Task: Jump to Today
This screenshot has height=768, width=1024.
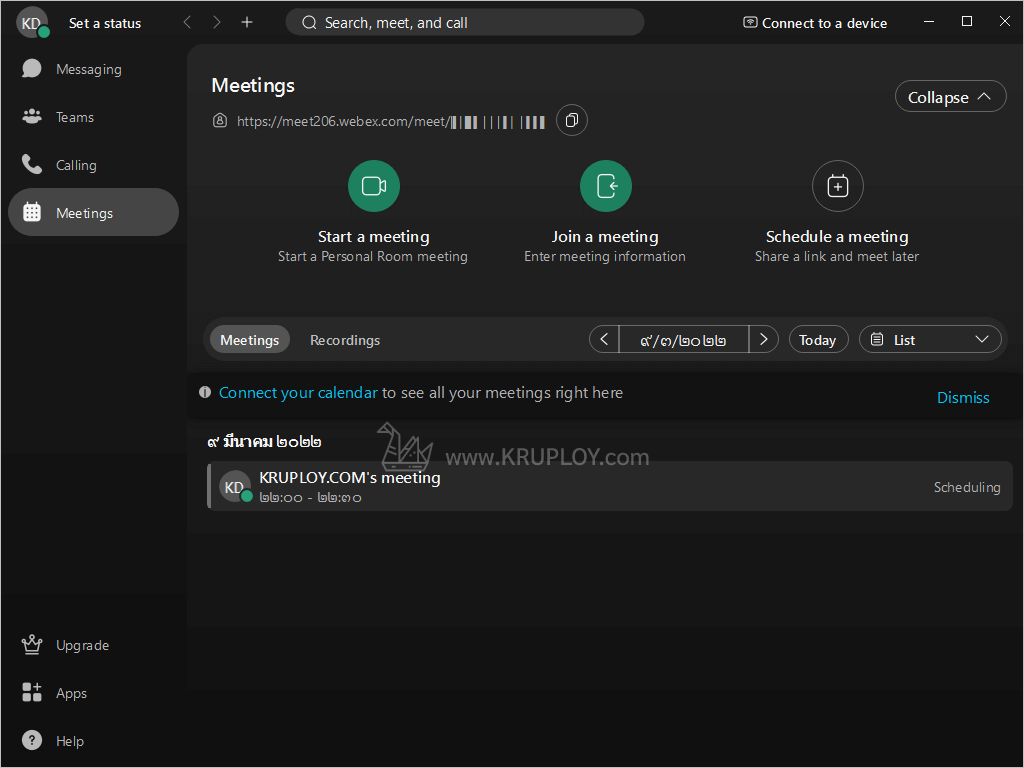Action: tap(818, 340)
